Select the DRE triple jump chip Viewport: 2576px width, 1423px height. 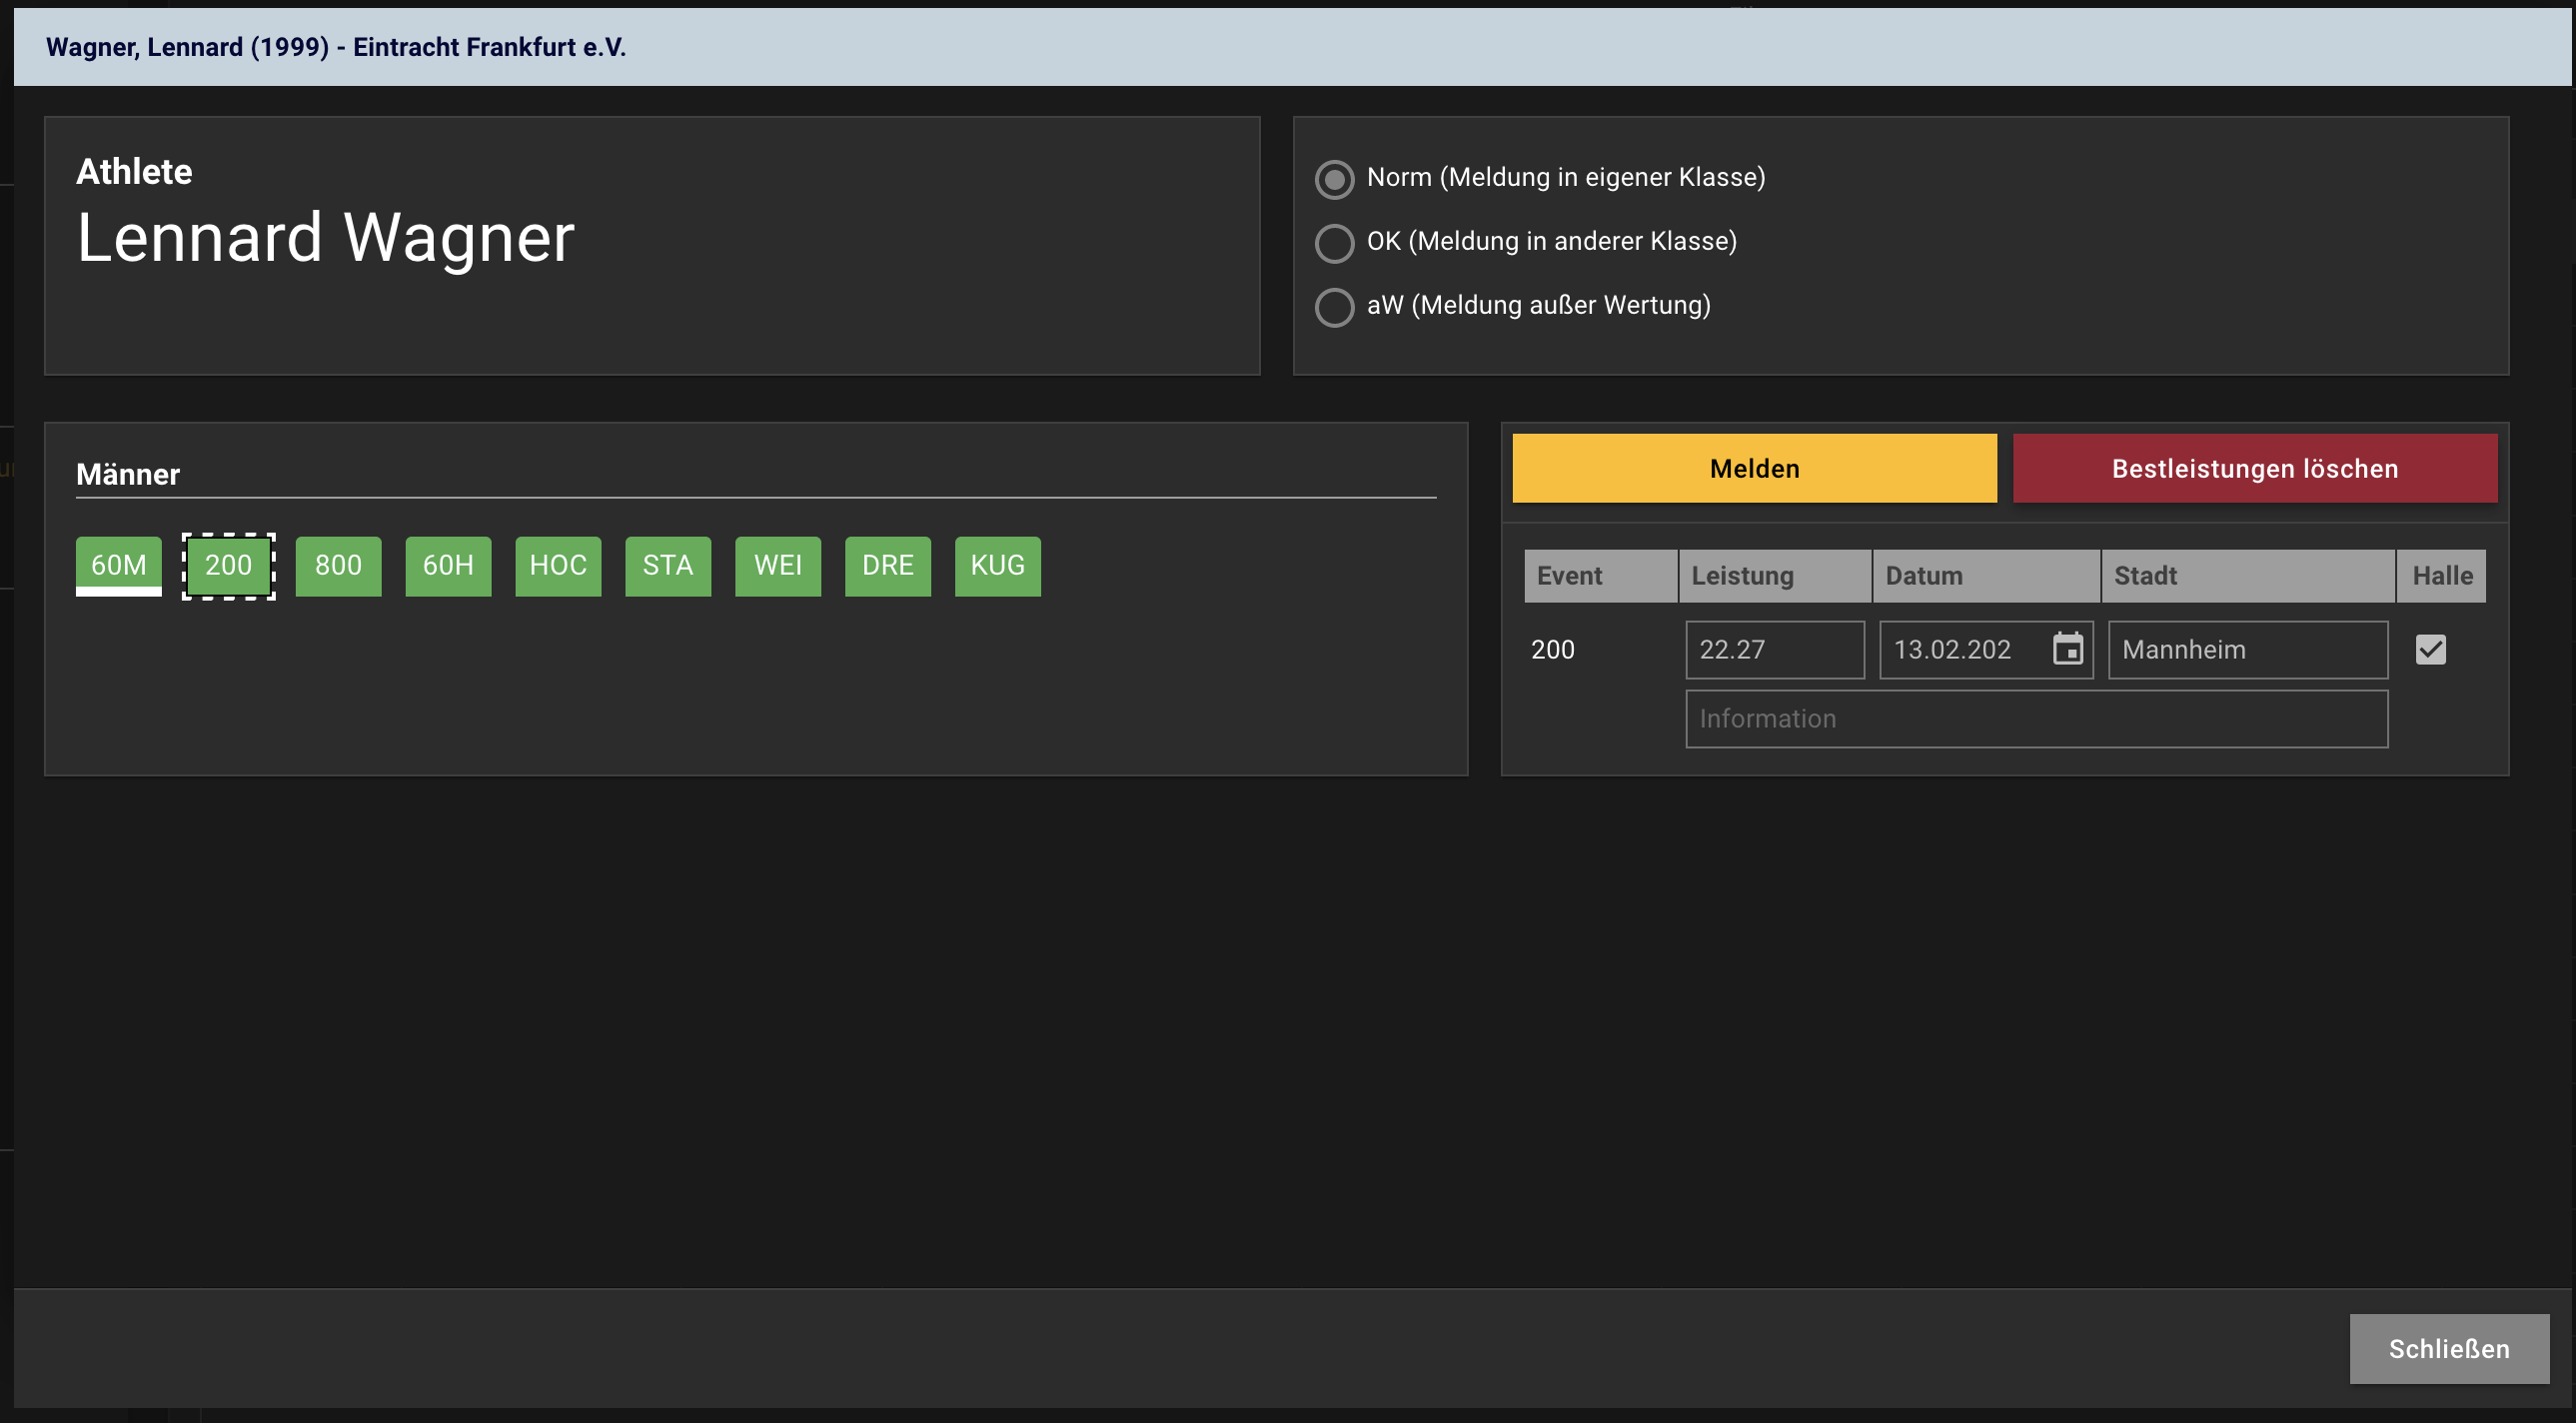pos(889,566)
